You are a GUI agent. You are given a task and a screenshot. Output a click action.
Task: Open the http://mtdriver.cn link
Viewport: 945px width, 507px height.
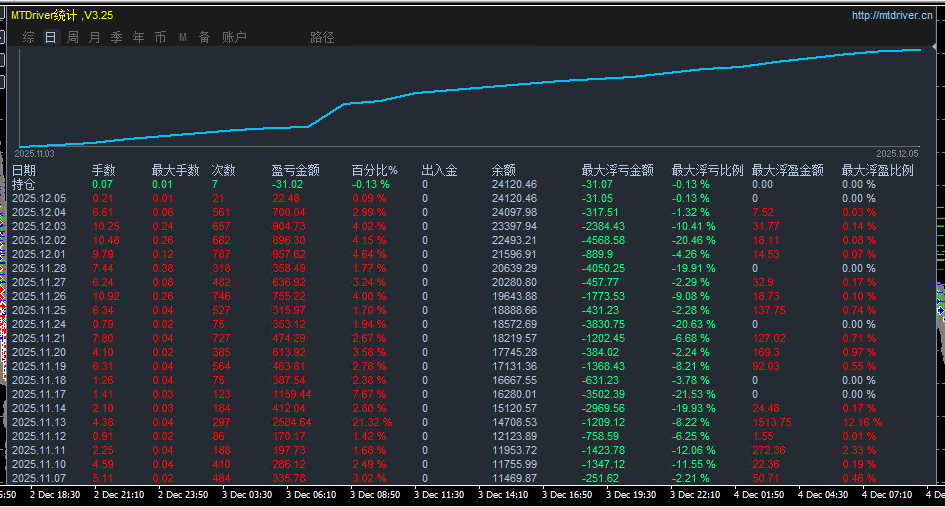click(892, 15)
